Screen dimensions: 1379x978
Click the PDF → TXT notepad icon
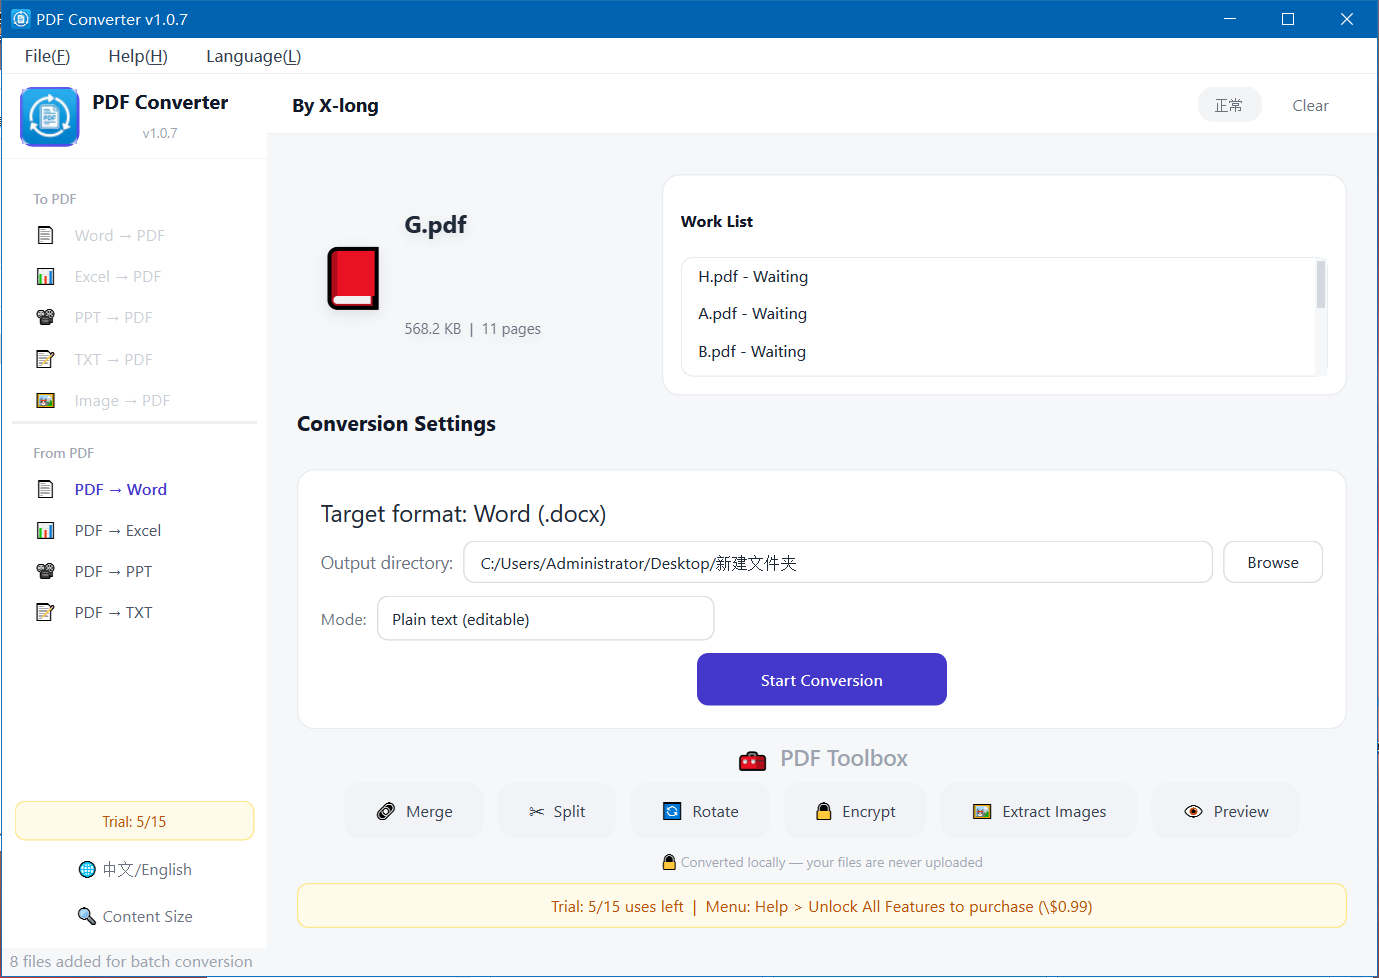coord(45,612)
